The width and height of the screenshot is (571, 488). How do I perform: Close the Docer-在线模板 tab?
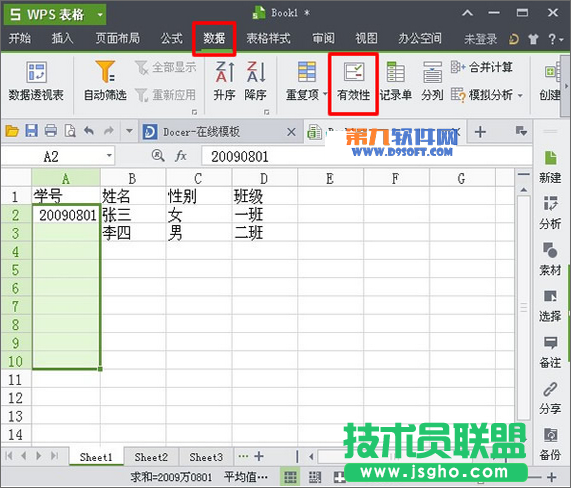coord(291,132)
